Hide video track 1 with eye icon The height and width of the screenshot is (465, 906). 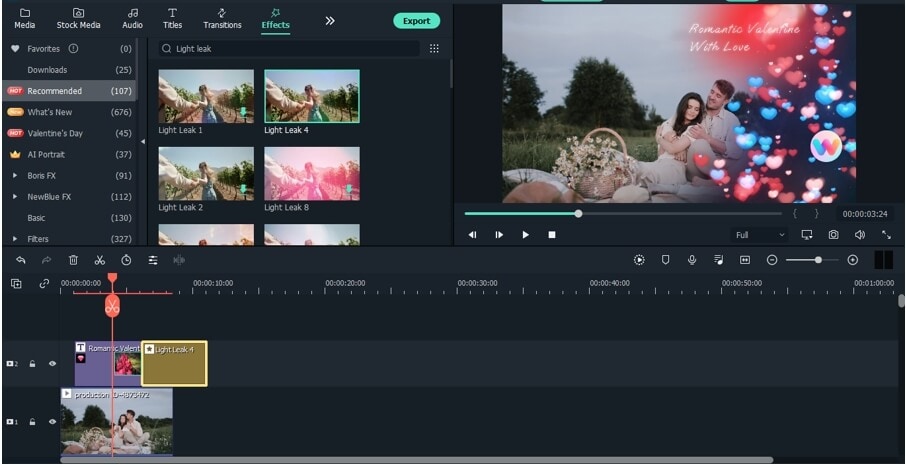[53, 422]
